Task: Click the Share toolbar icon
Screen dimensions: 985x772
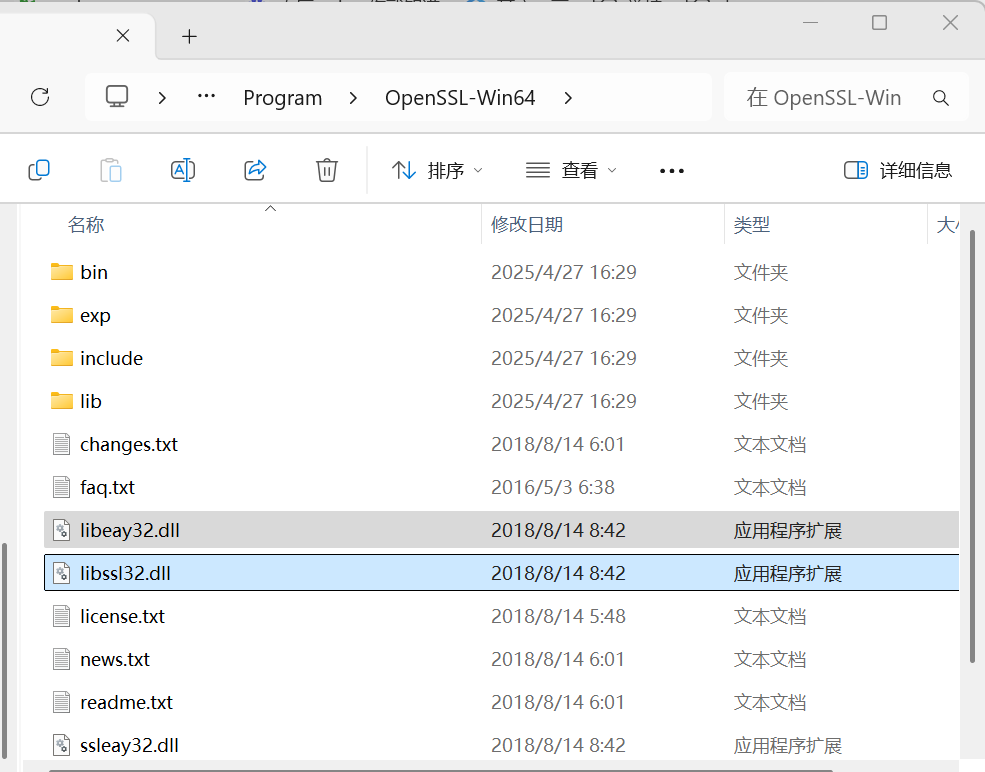Action: pyautogui.click(x=255, y=170)
